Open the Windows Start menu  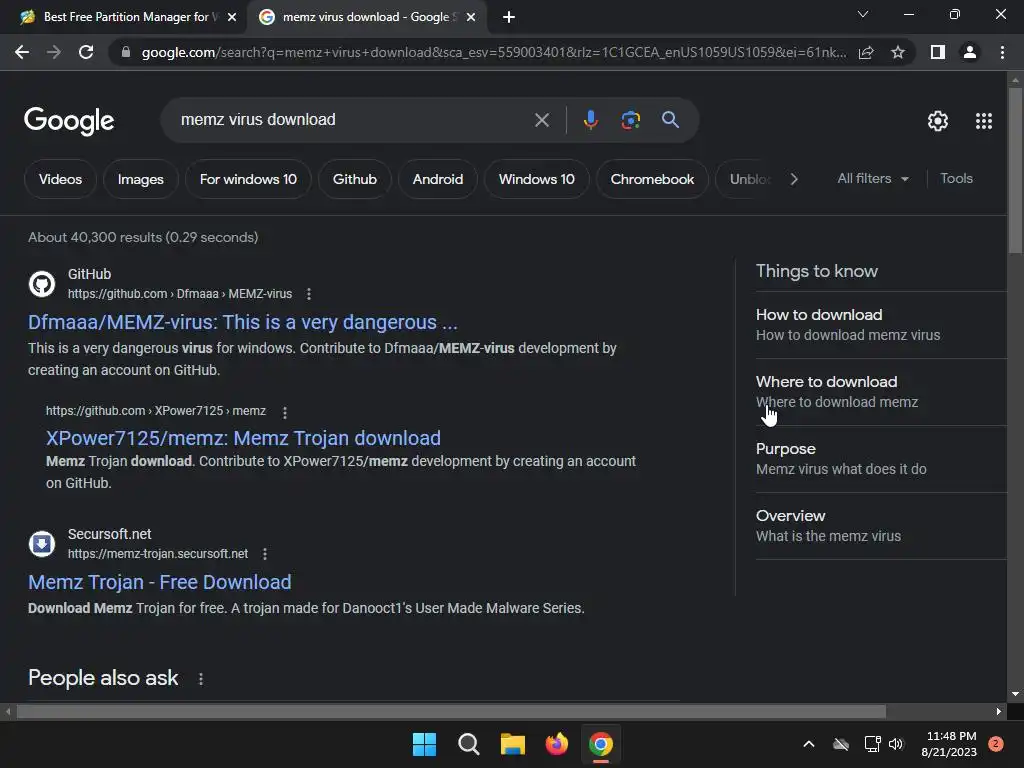pos(424,744)
